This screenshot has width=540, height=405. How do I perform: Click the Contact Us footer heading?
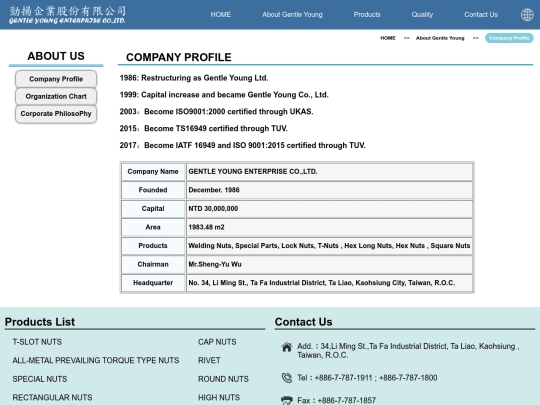click(303, 322)
